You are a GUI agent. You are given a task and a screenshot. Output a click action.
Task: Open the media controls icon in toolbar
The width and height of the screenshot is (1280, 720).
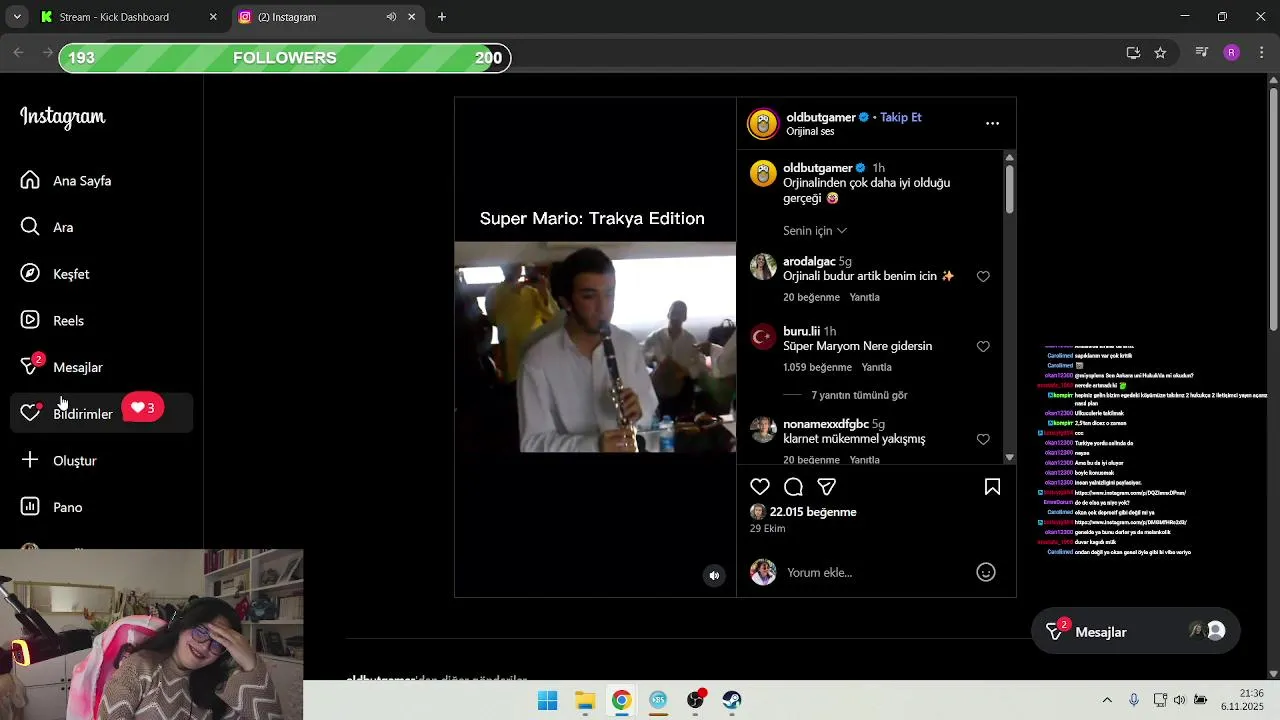(1202, 53)
